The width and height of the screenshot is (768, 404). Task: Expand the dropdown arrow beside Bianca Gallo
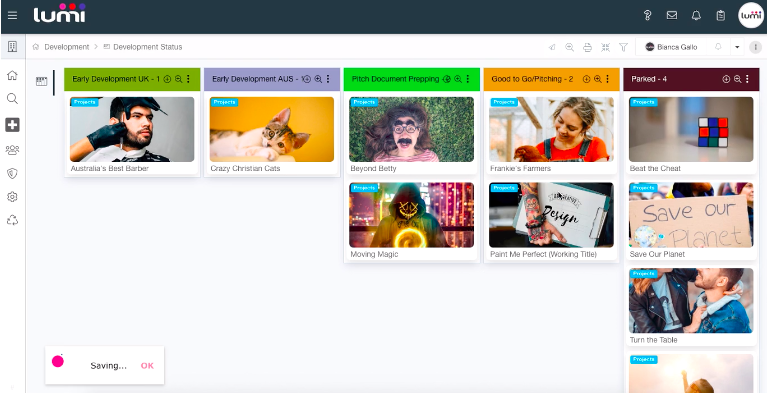click(737, 47)
